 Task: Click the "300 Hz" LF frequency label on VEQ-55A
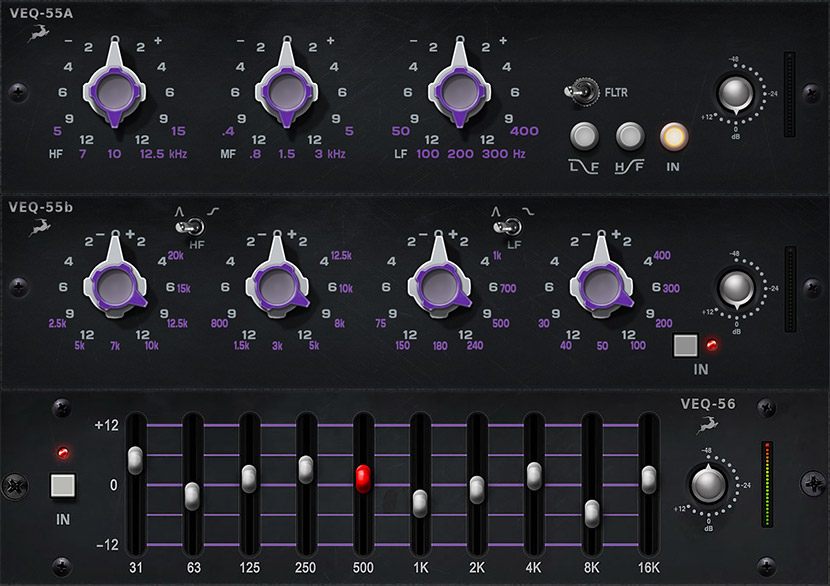coord(504,154)
